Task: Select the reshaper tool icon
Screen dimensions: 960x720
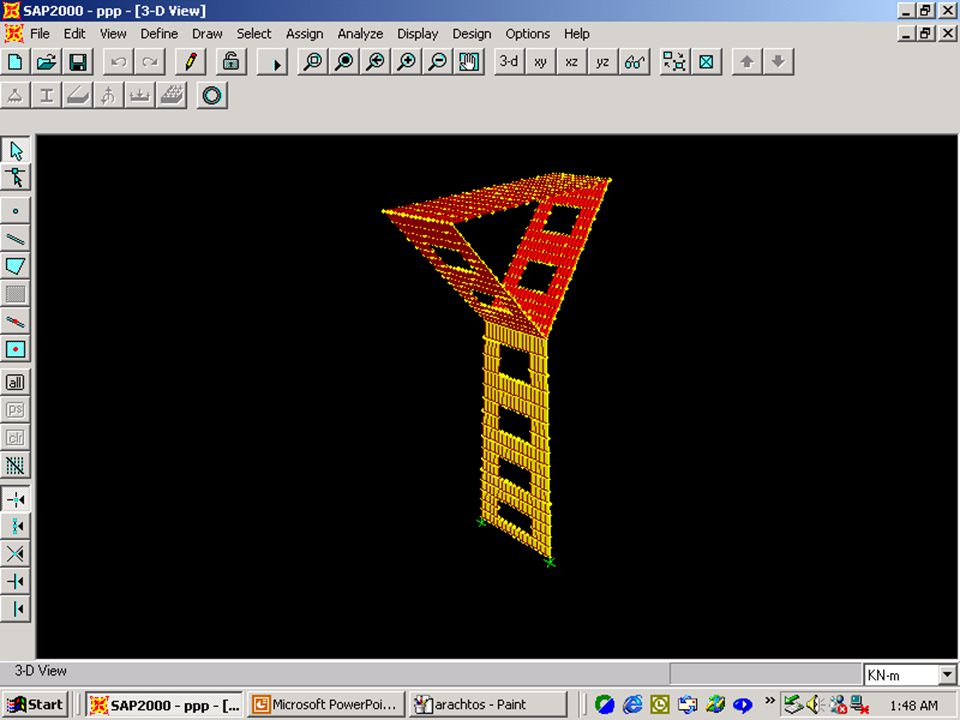Action: (x=15, y=178)
